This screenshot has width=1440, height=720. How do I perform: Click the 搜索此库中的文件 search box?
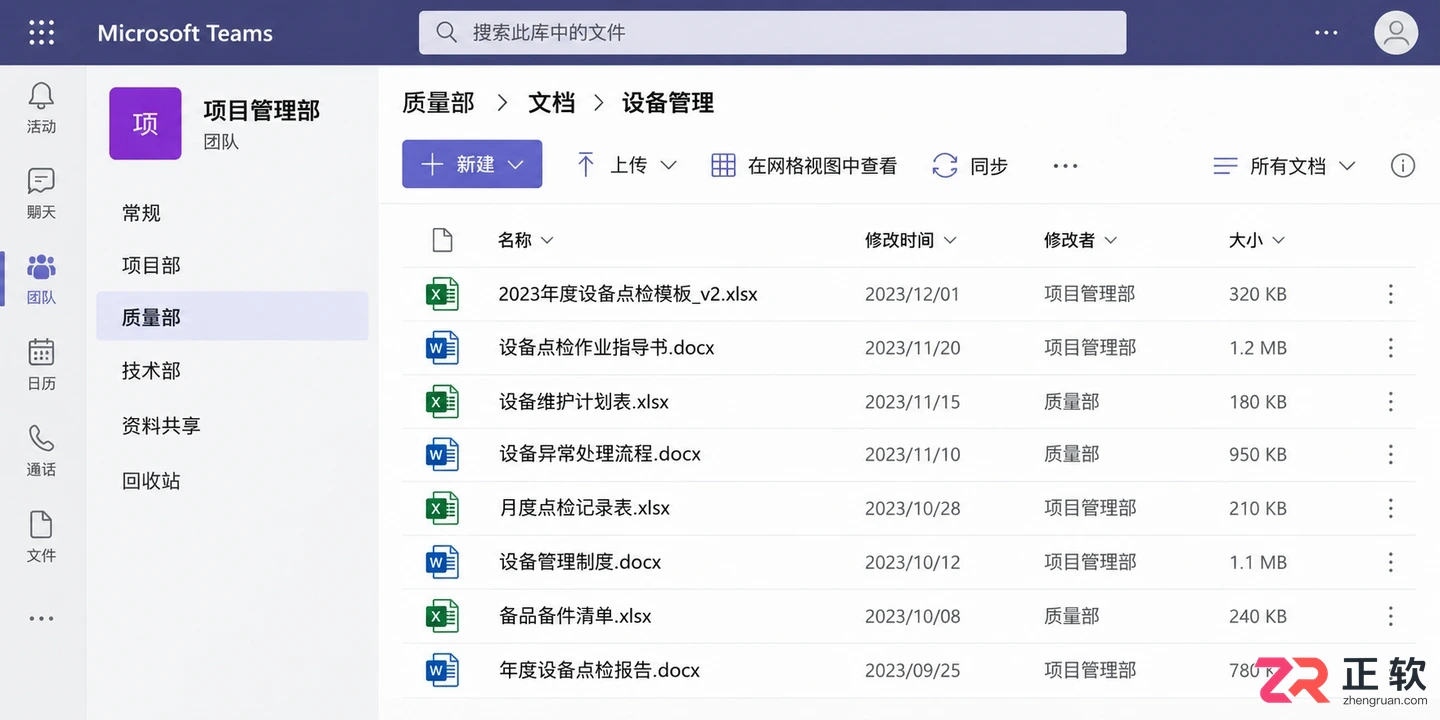click(x=772, y=32)
